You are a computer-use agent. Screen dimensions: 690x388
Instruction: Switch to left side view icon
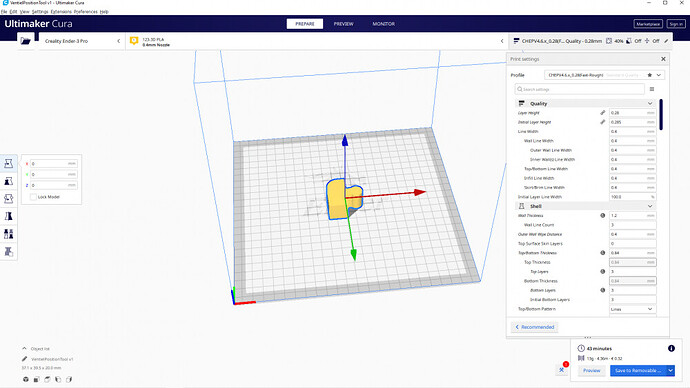coord(58,379)
